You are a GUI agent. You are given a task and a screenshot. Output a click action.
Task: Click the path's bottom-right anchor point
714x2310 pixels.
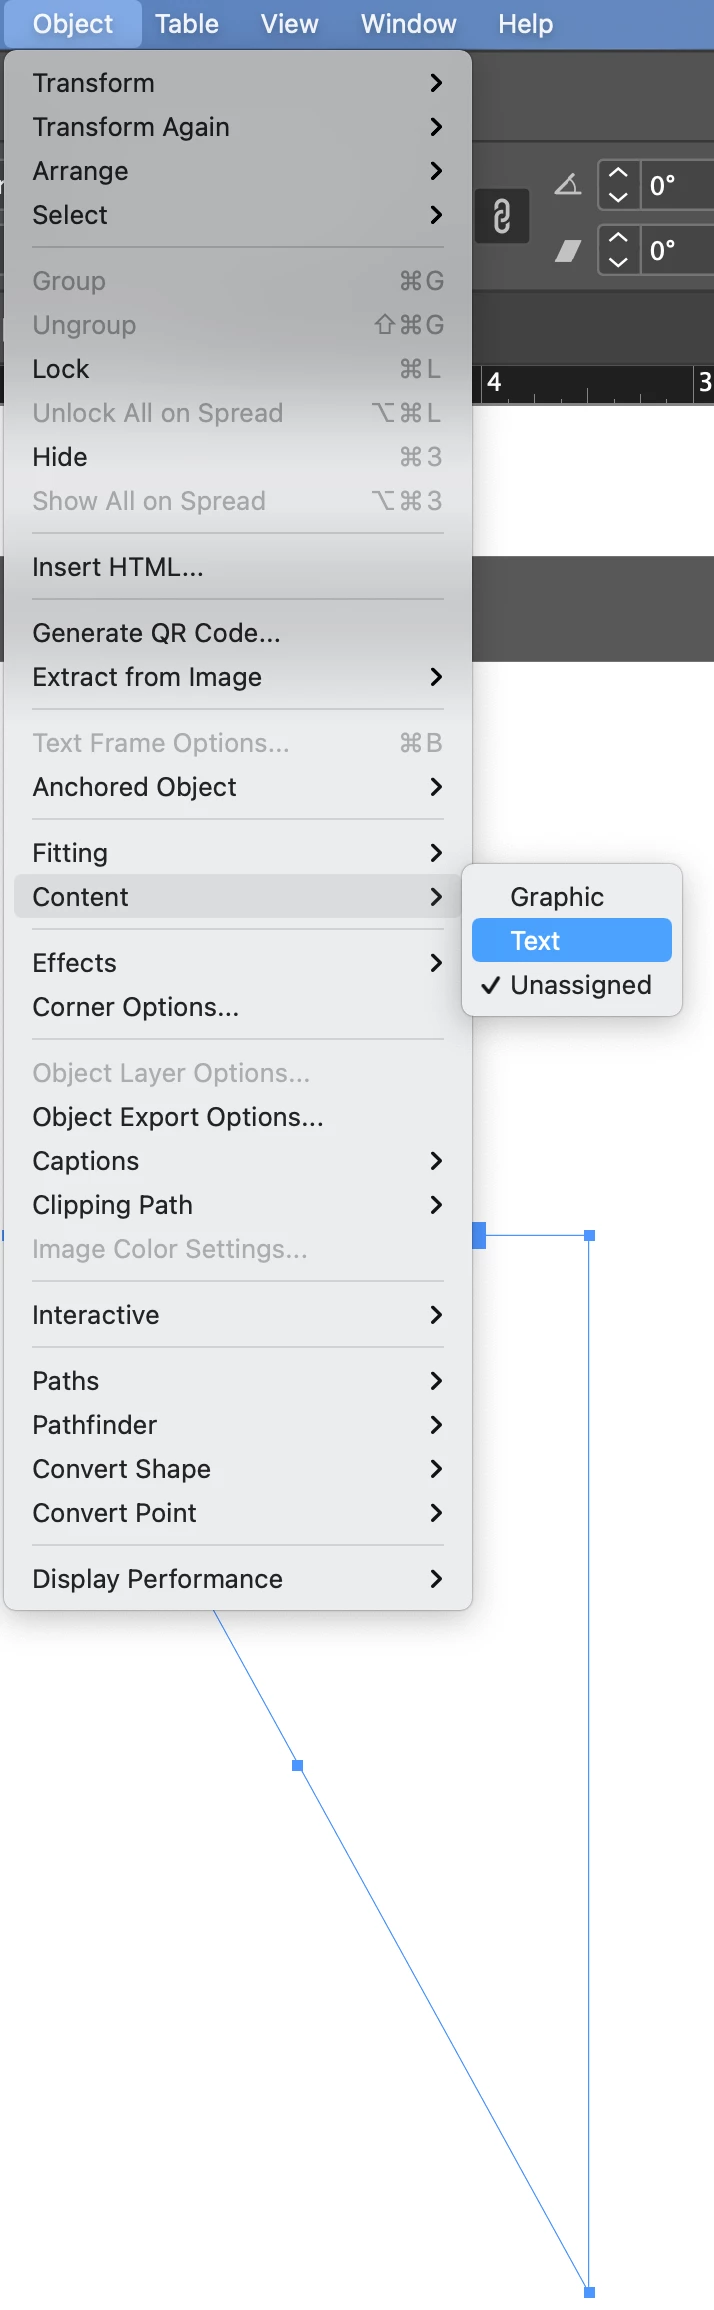coord(589,2292)
